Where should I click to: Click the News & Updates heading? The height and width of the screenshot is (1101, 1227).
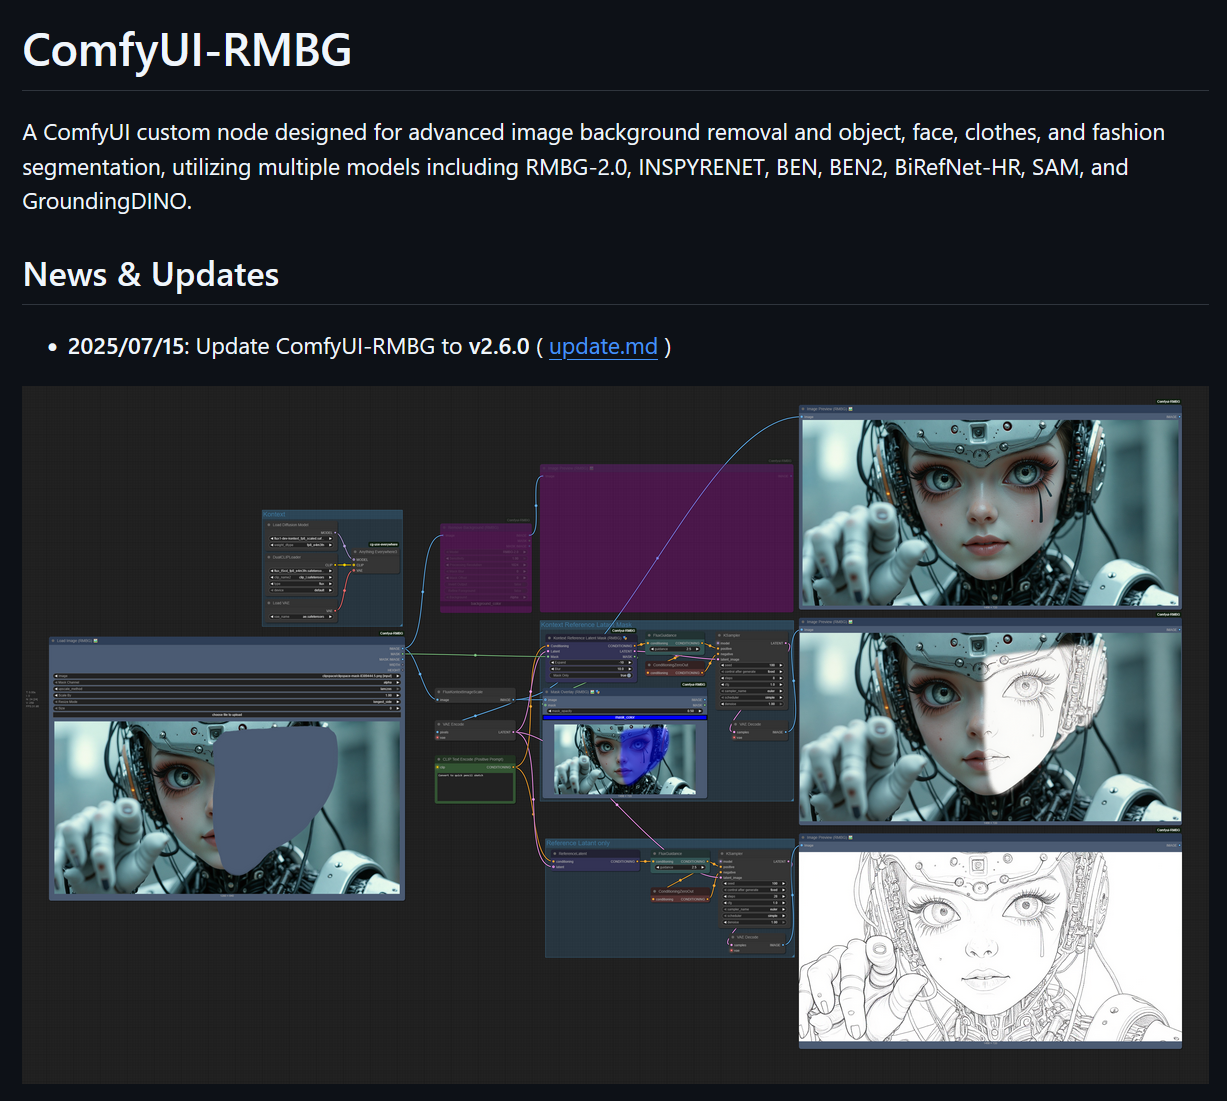click(151, 274)
